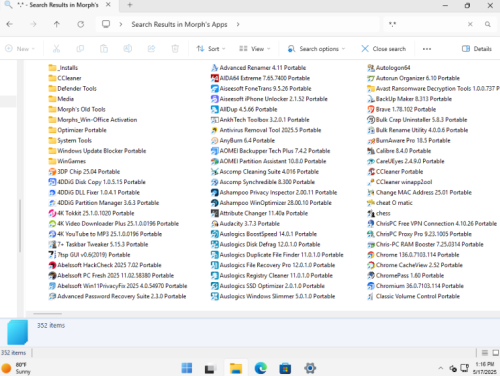The height and width of the screenshot is (376, 500).
Task: Click chevron after Search Results breadcrumb
Action: pyautogui.click(x=238, y=24)
